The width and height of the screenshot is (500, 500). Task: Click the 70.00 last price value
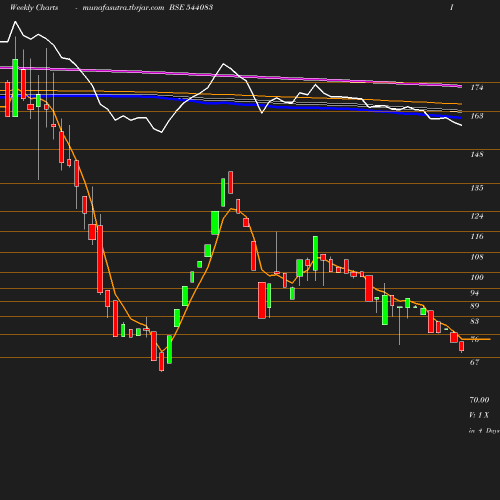479,400
